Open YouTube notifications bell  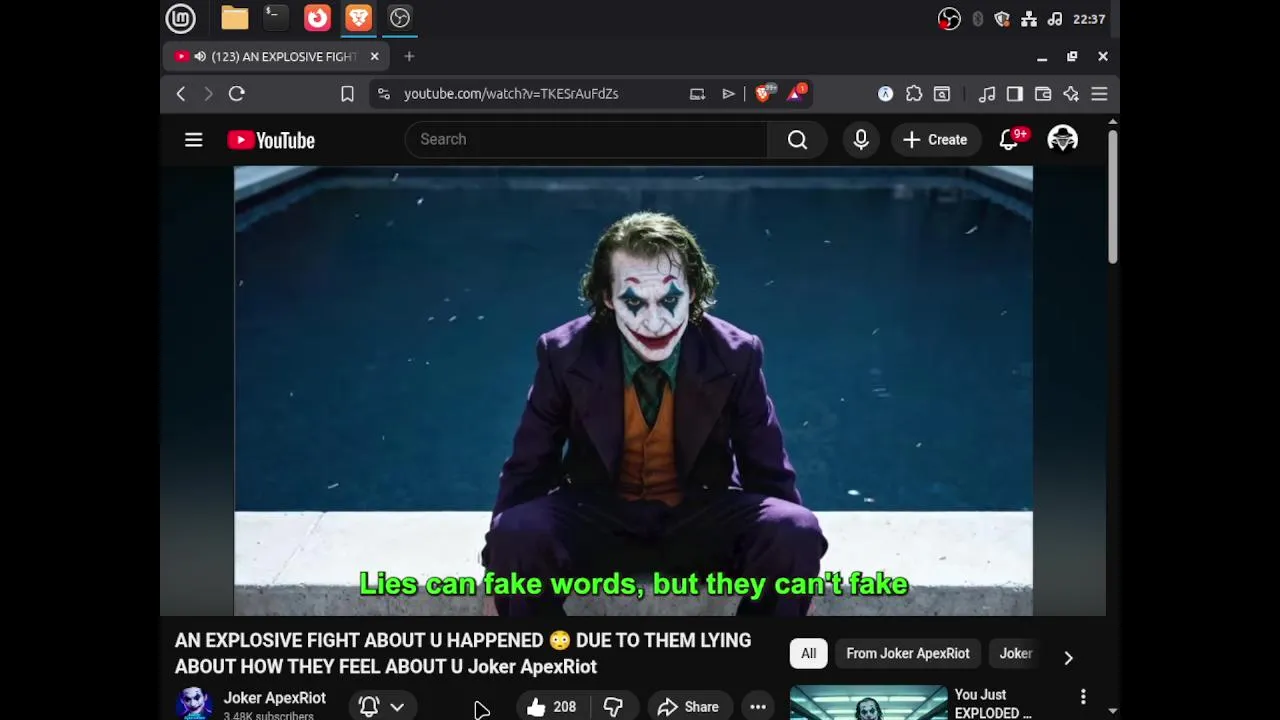pyautogui.click(x=1009, y=140)
